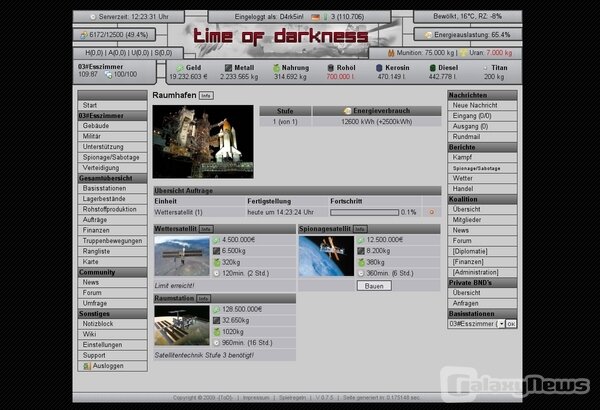The height and width of the screenshot is (410, 600).
Task: Click the Munition bullets icon
Action: [391, 53]
